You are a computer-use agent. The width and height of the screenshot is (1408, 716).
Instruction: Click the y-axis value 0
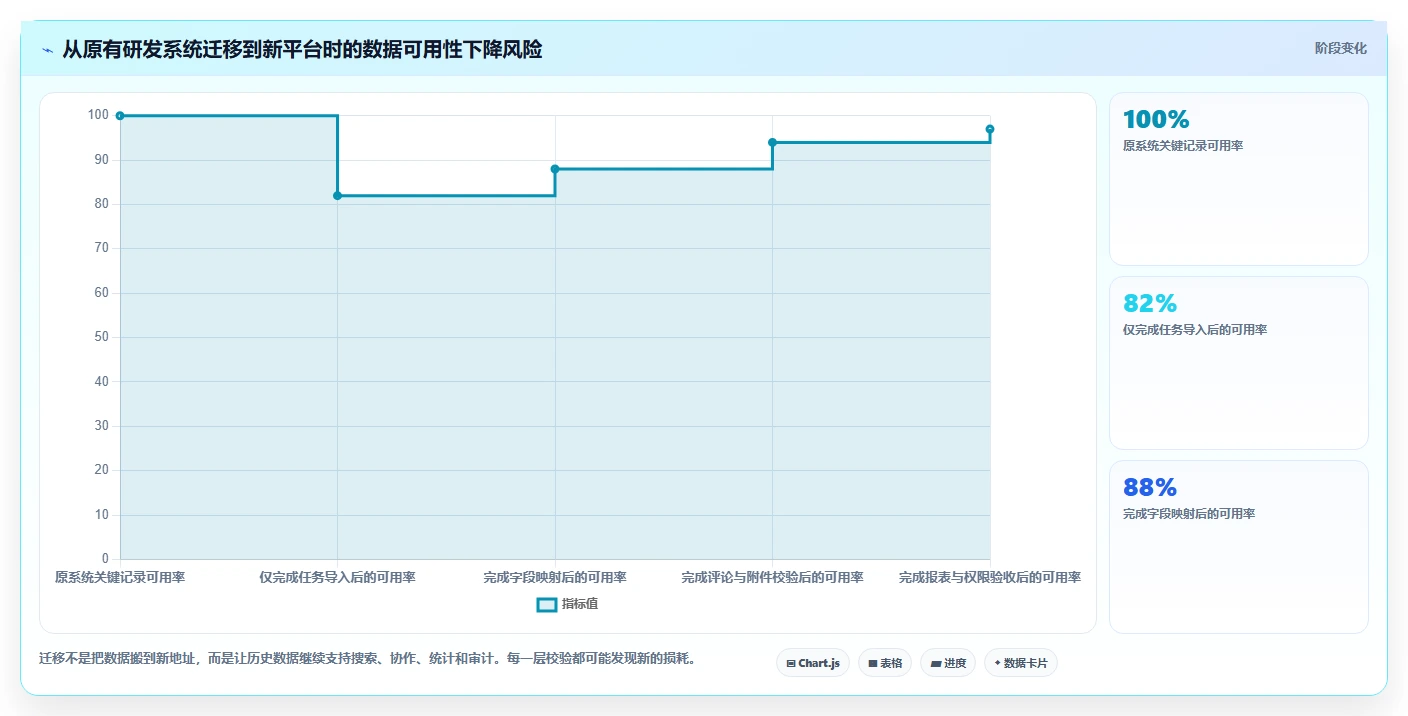(x=105, y=559)
